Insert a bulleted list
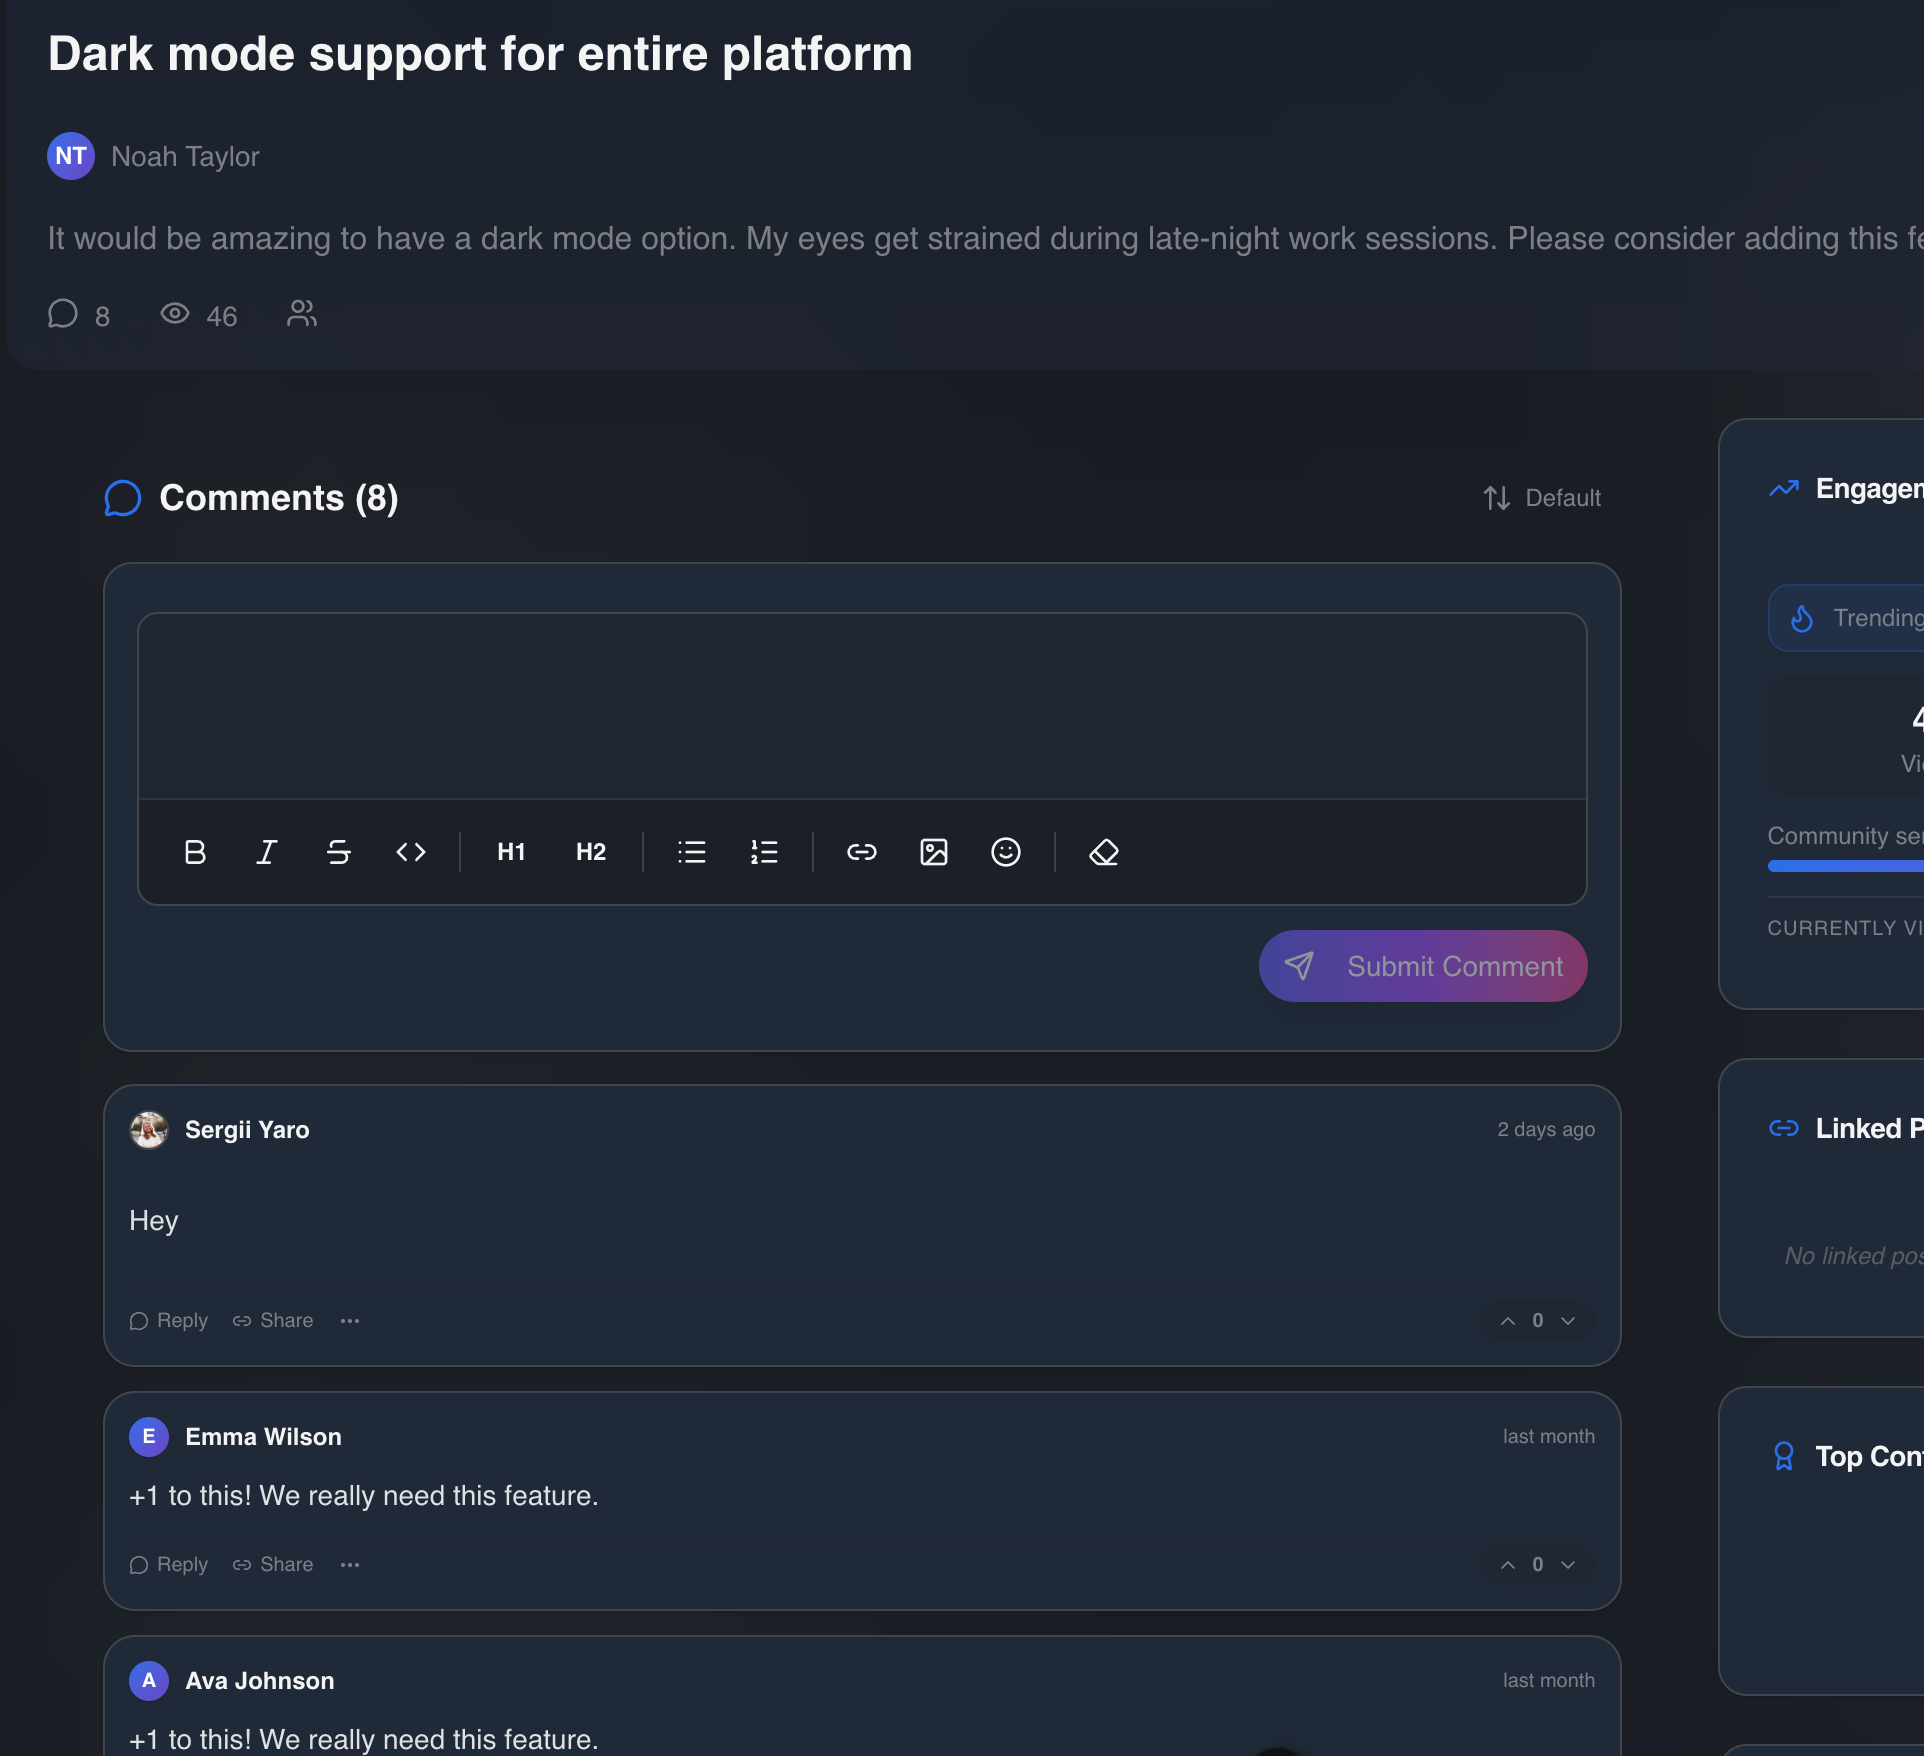The width and height of the screenshot is (1924, 1756). tap(691, 852)
